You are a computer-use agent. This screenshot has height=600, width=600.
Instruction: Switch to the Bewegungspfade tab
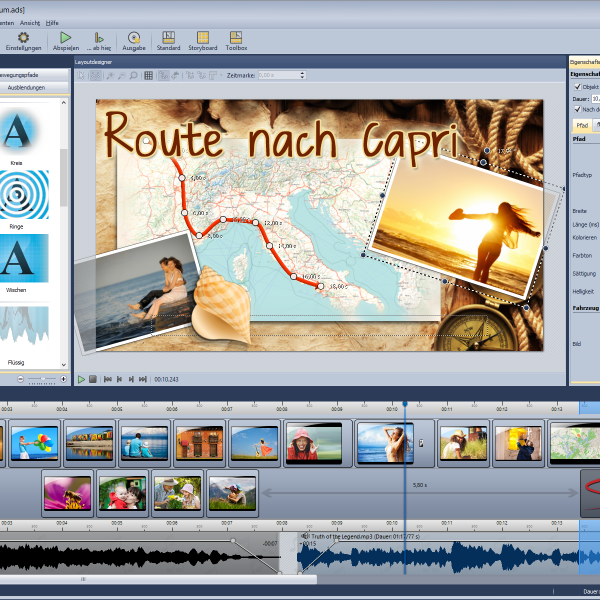click(34, 75)
